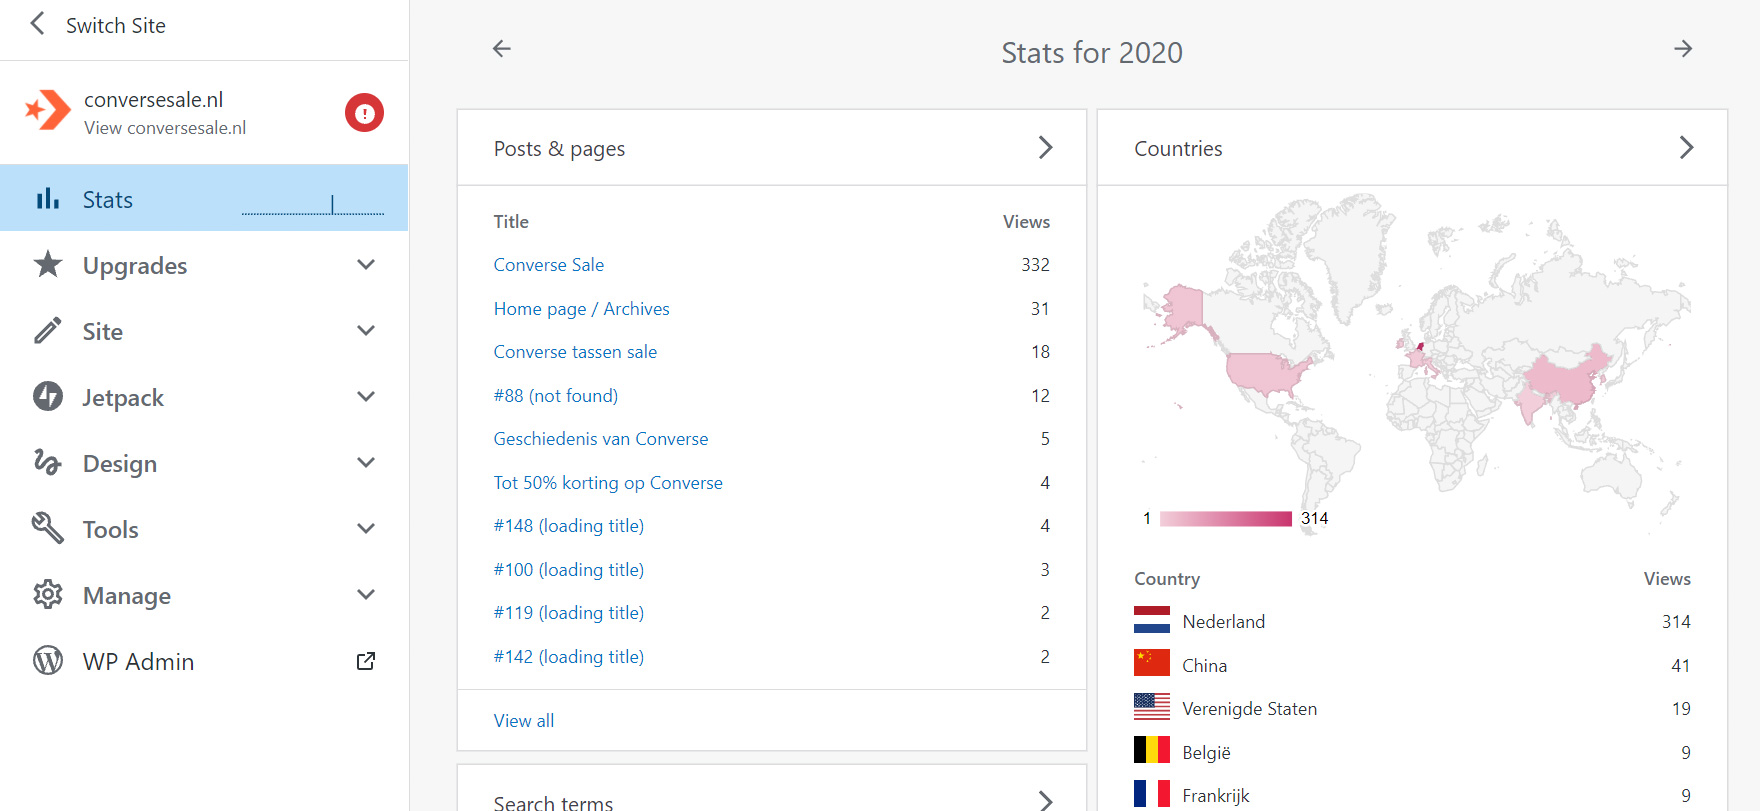The width and height of the screenshot is (1760, 811).
Task: Click View all posts link
Action: (524, 721)
